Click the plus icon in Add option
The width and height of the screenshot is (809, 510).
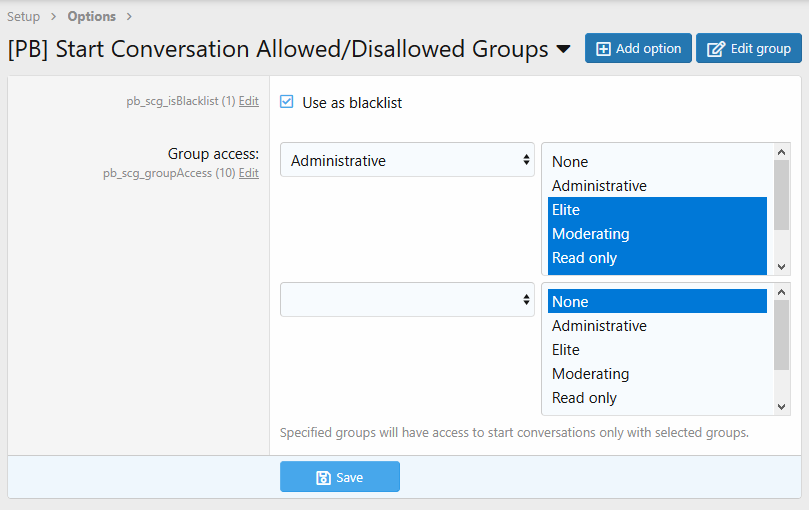pyautogui.click(x=603, y=48)
